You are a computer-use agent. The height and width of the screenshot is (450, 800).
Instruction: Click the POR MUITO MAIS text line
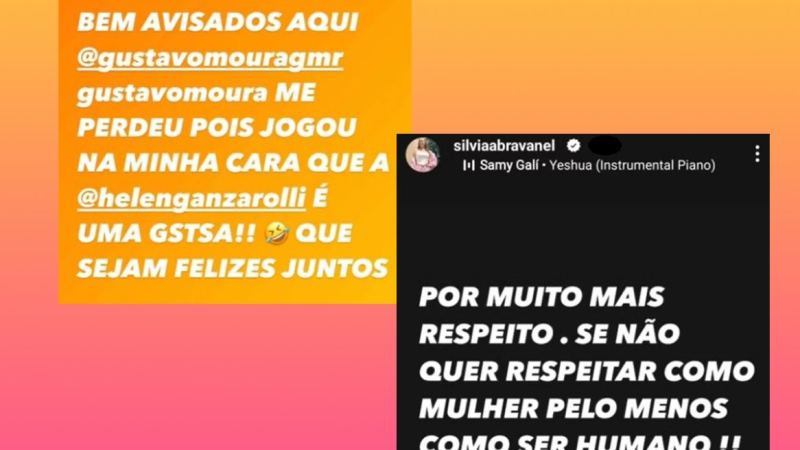pos(542,297)
